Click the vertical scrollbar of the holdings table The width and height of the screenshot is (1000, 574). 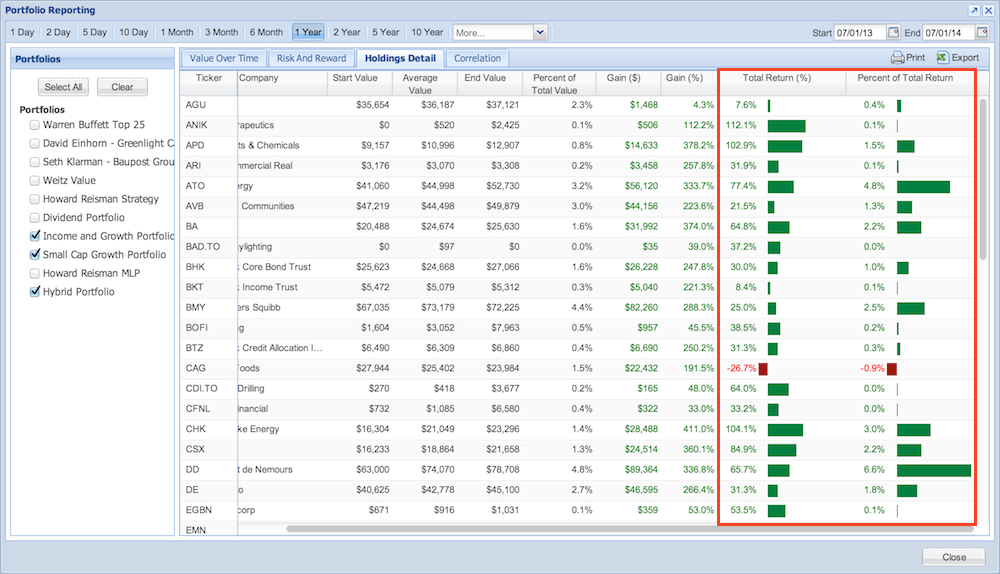click(x=983, y=179)
